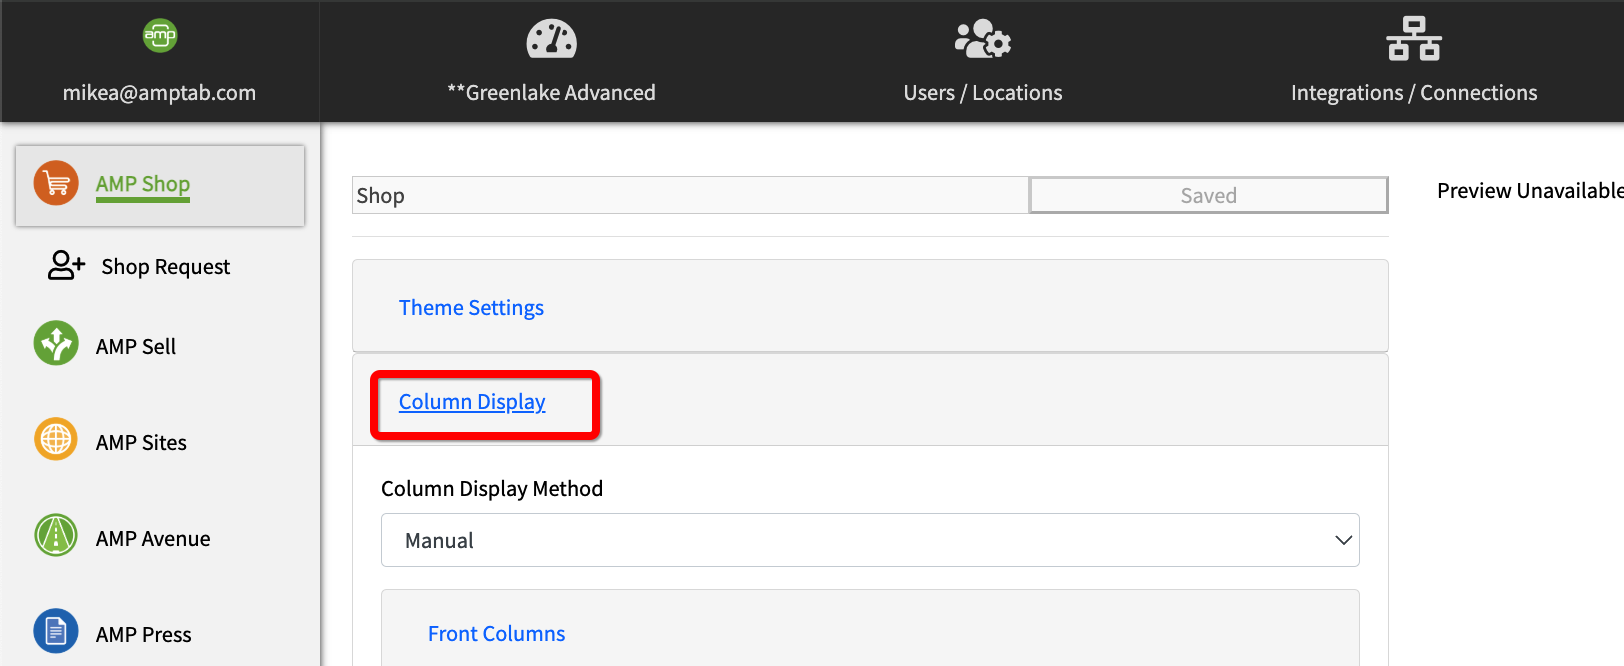Go to Users / Locations

coord(983,93)
